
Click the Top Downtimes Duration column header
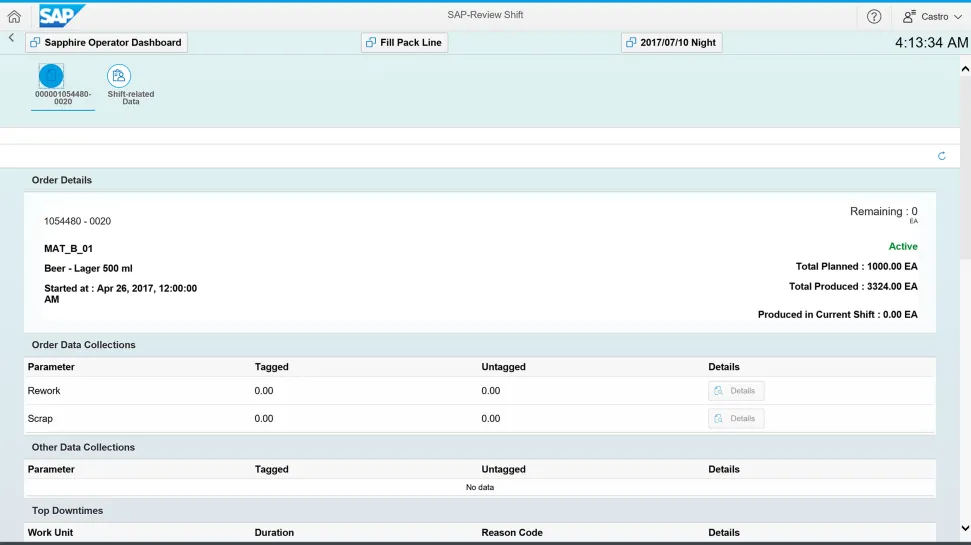pyautogui.click(x=274, y=533)
